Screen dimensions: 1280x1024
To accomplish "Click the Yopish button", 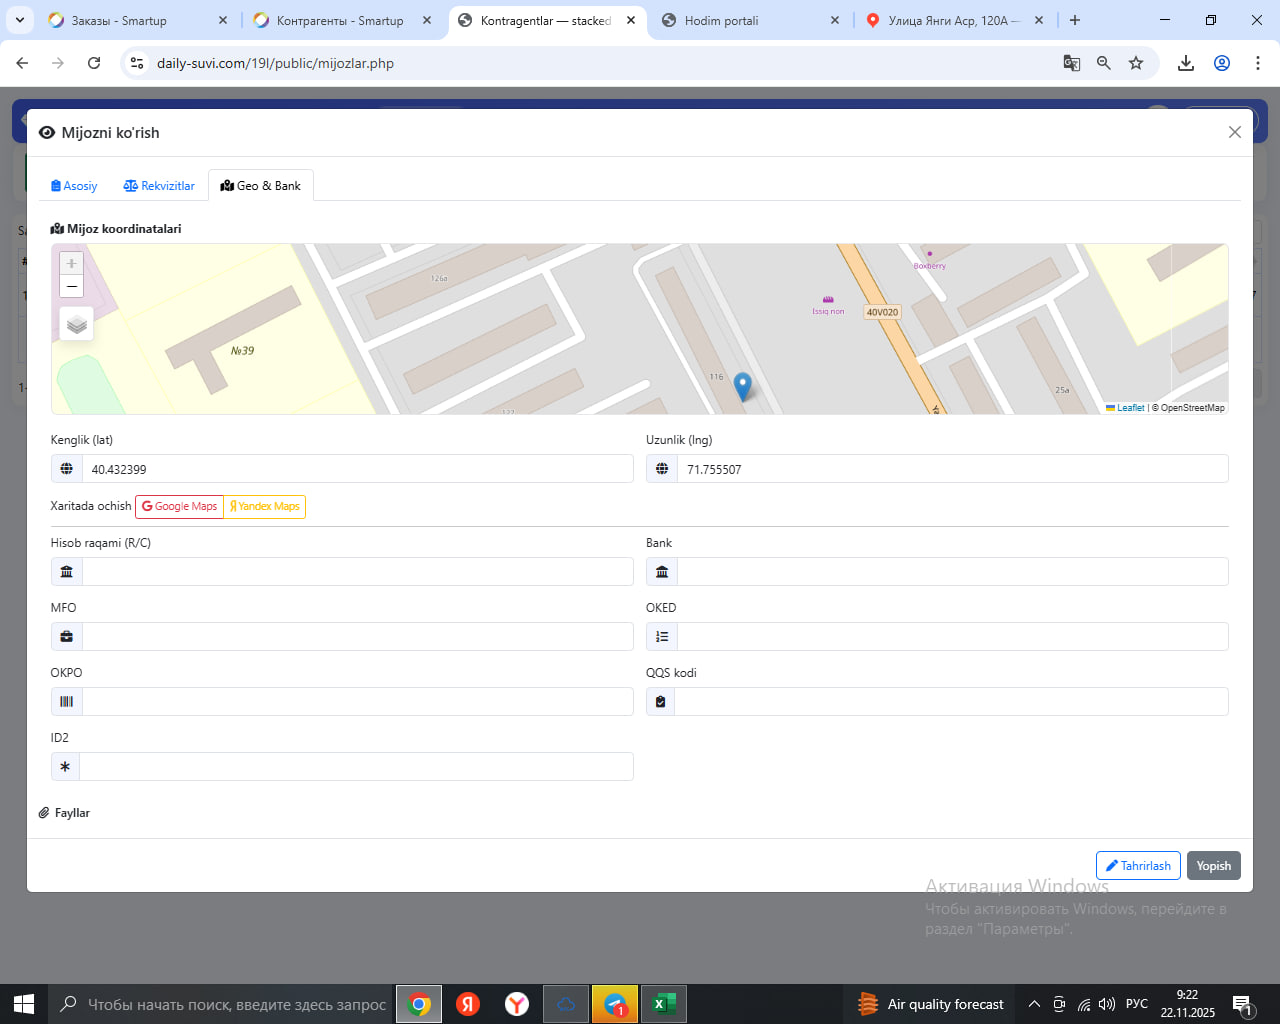I will [1213, 866].
